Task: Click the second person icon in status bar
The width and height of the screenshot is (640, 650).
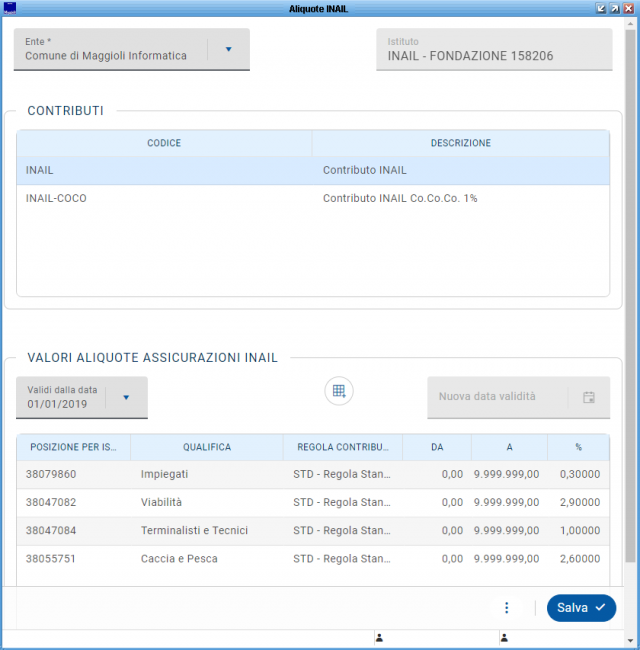Action: click(x=504, y=637)
